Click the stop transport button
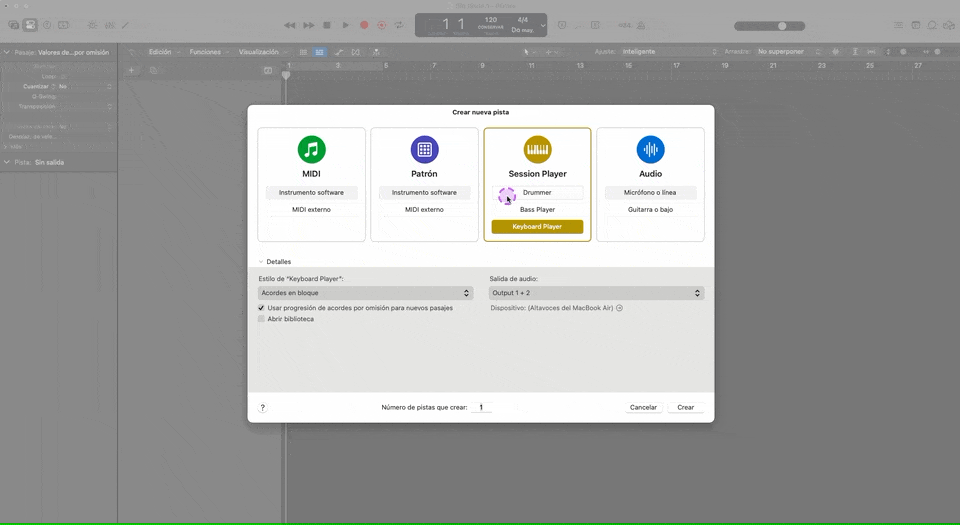This screenshot has width=960, height=525. pyautogui.click(x=327, y=25)
